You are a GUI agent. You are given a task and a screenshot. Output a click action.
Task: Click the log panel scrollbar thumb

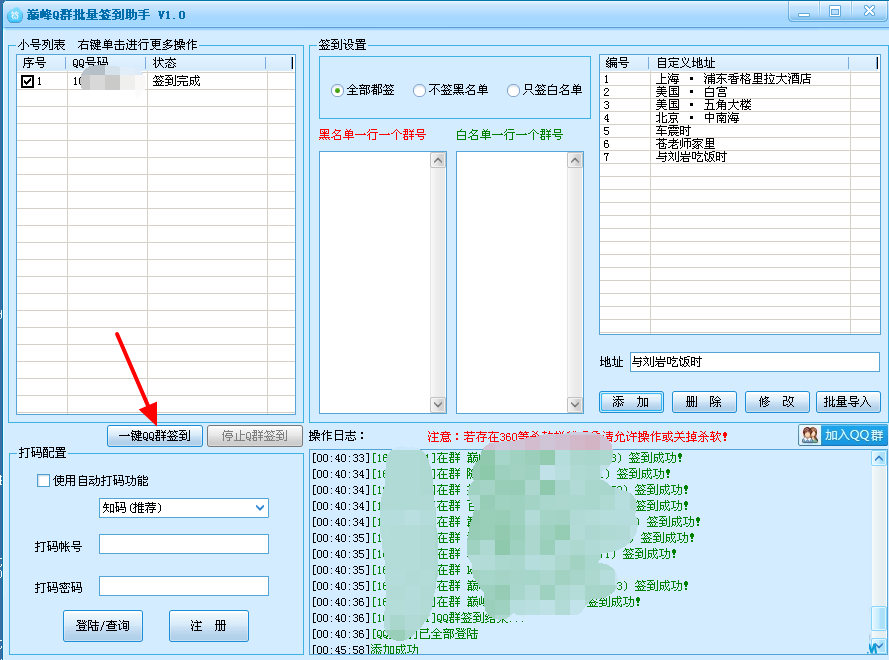point(879,618)
